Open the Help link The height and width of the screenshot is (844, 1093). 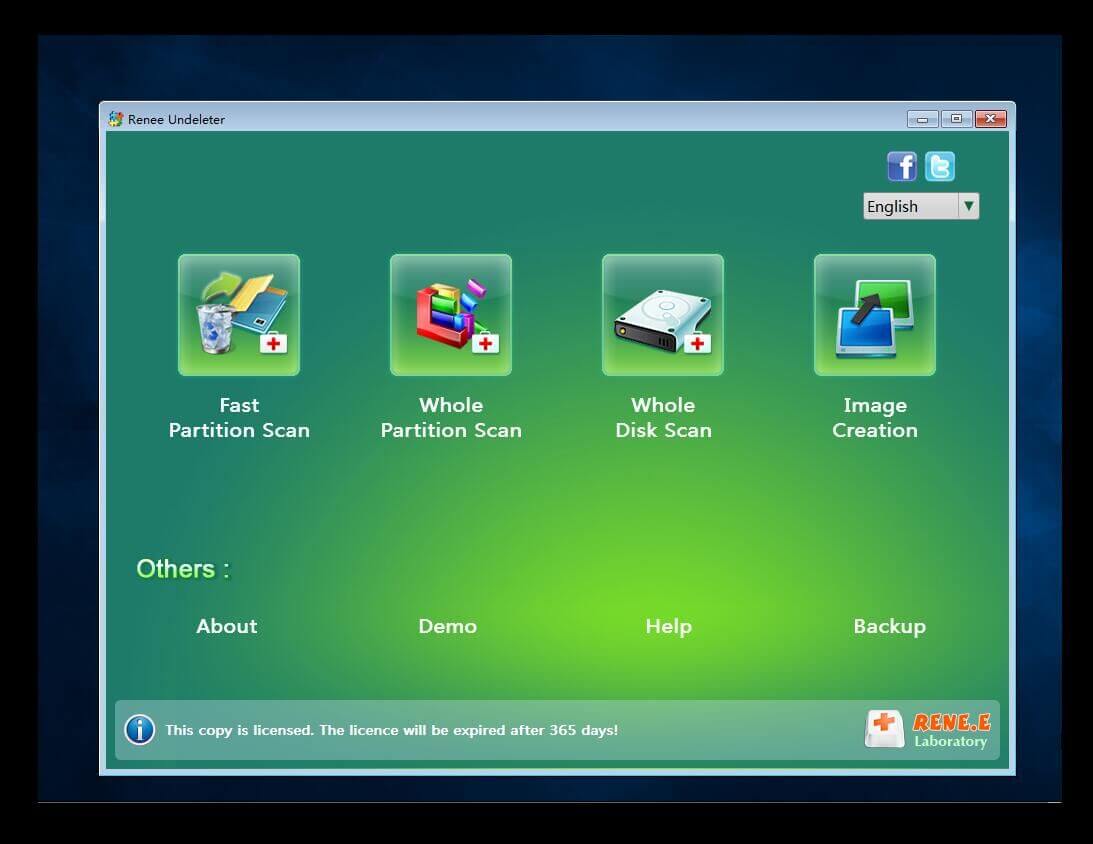668,627
